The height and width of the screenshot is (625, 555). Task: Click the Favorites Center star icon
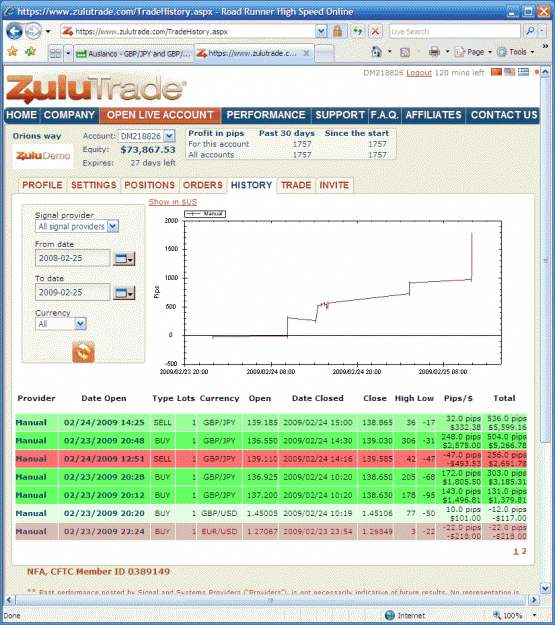pyautogui.click(x=12, y=51)
